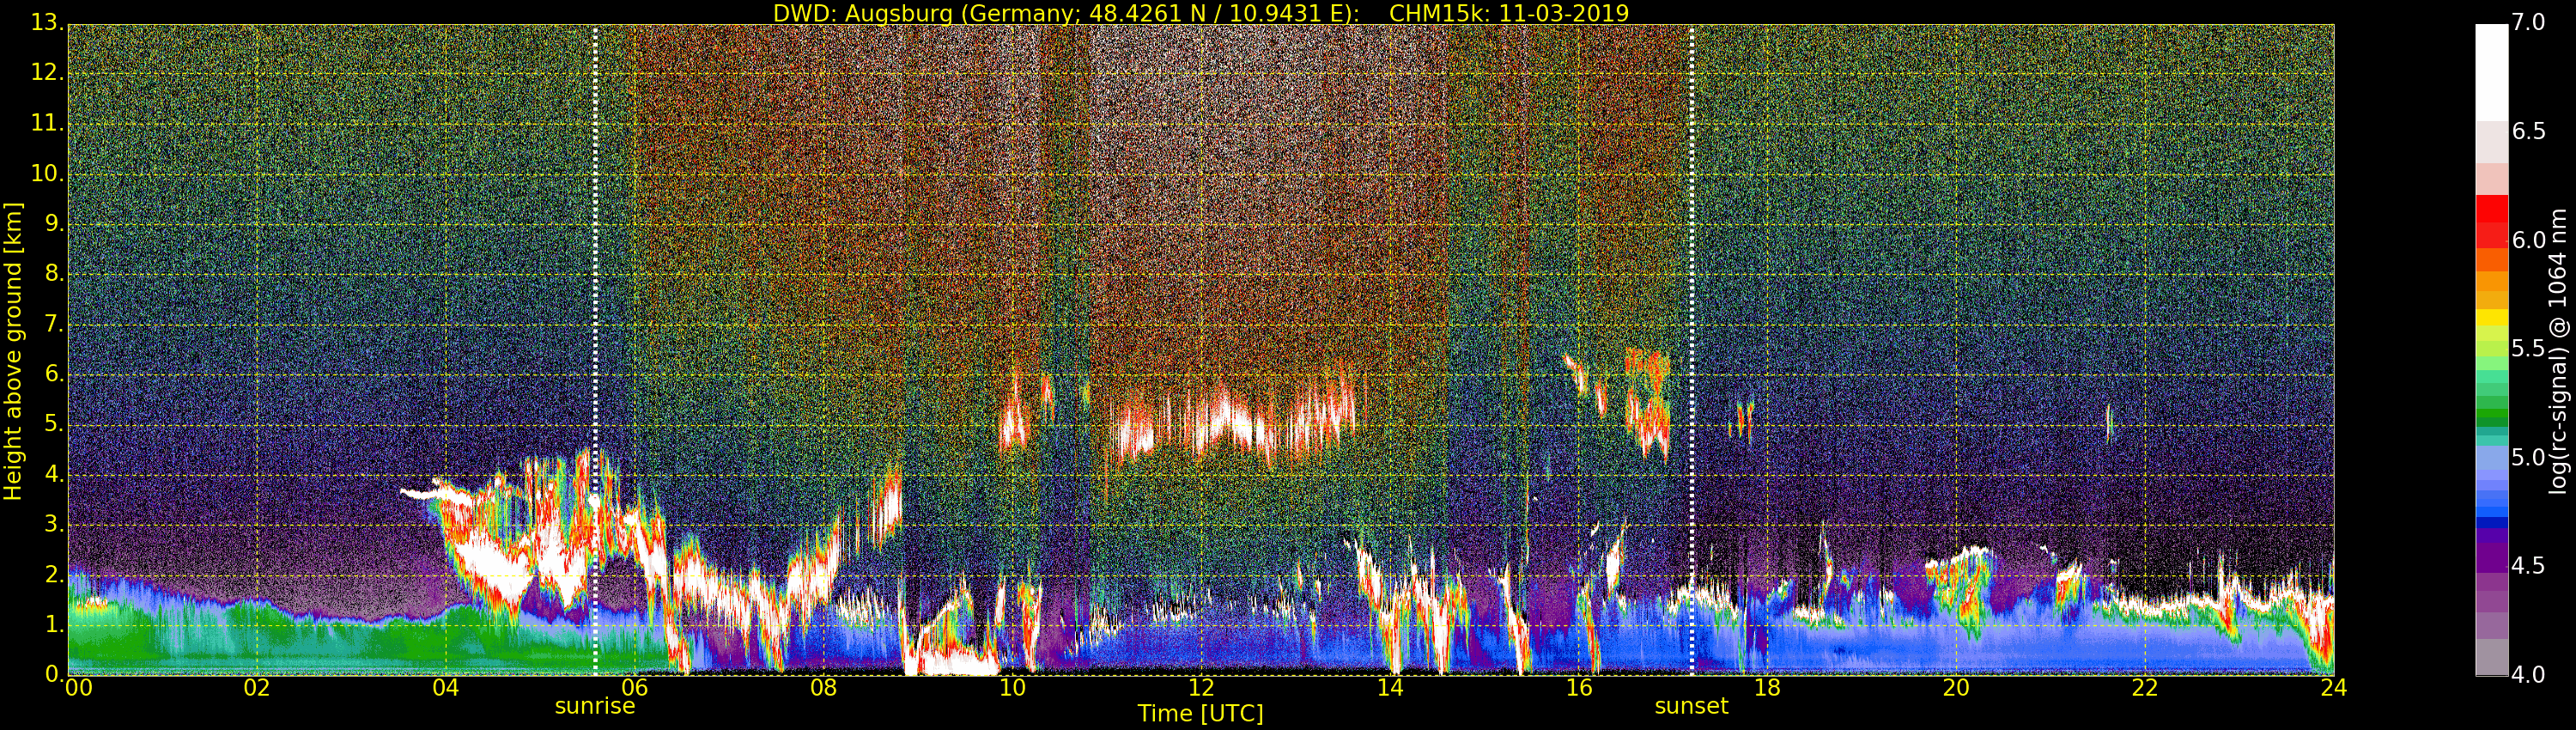Viewport: 2576px width, 730px height.
Task: Click time axis tick label '04'
Action: [445, 688]
